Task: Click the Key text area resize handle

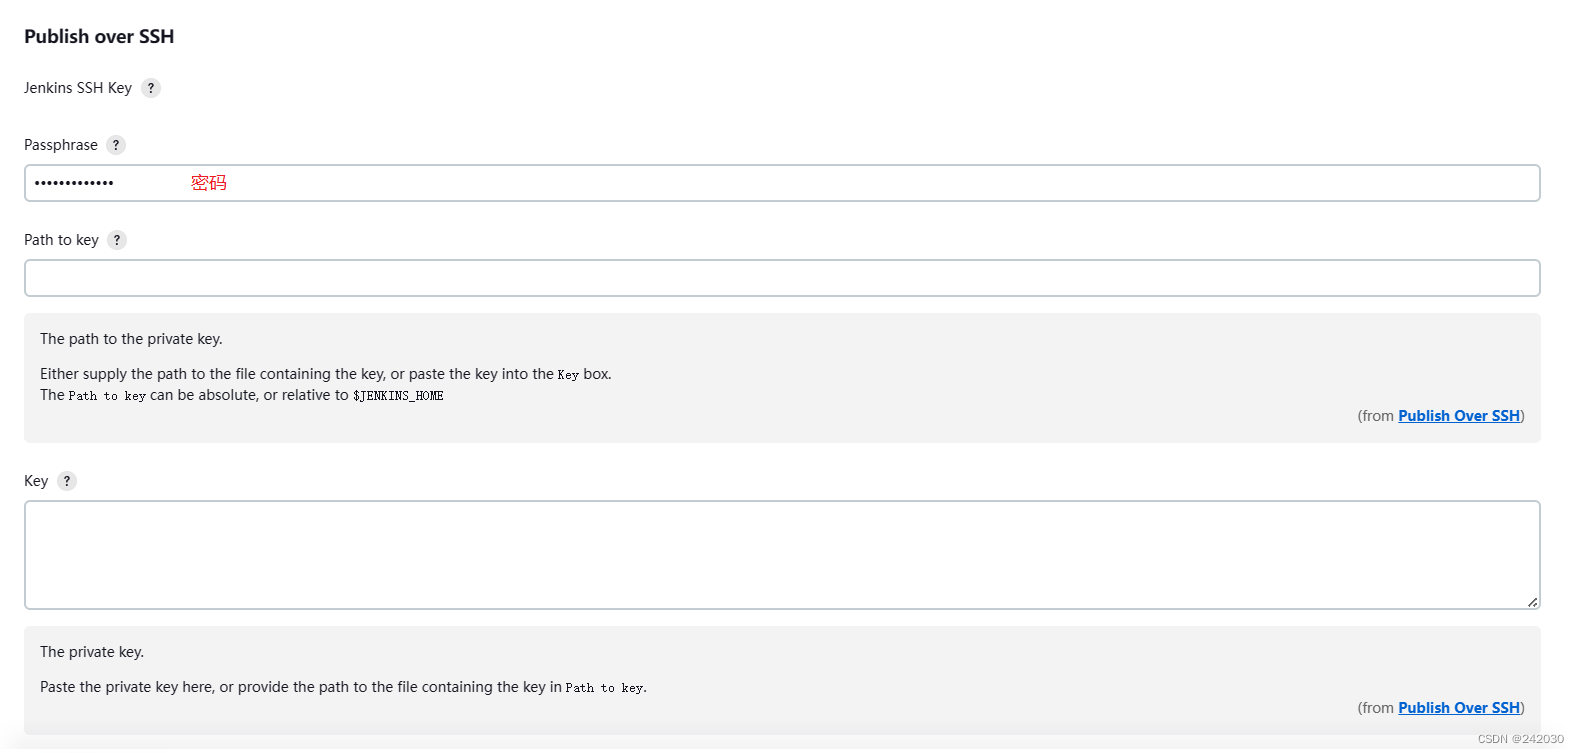Action: [1532, 602]
